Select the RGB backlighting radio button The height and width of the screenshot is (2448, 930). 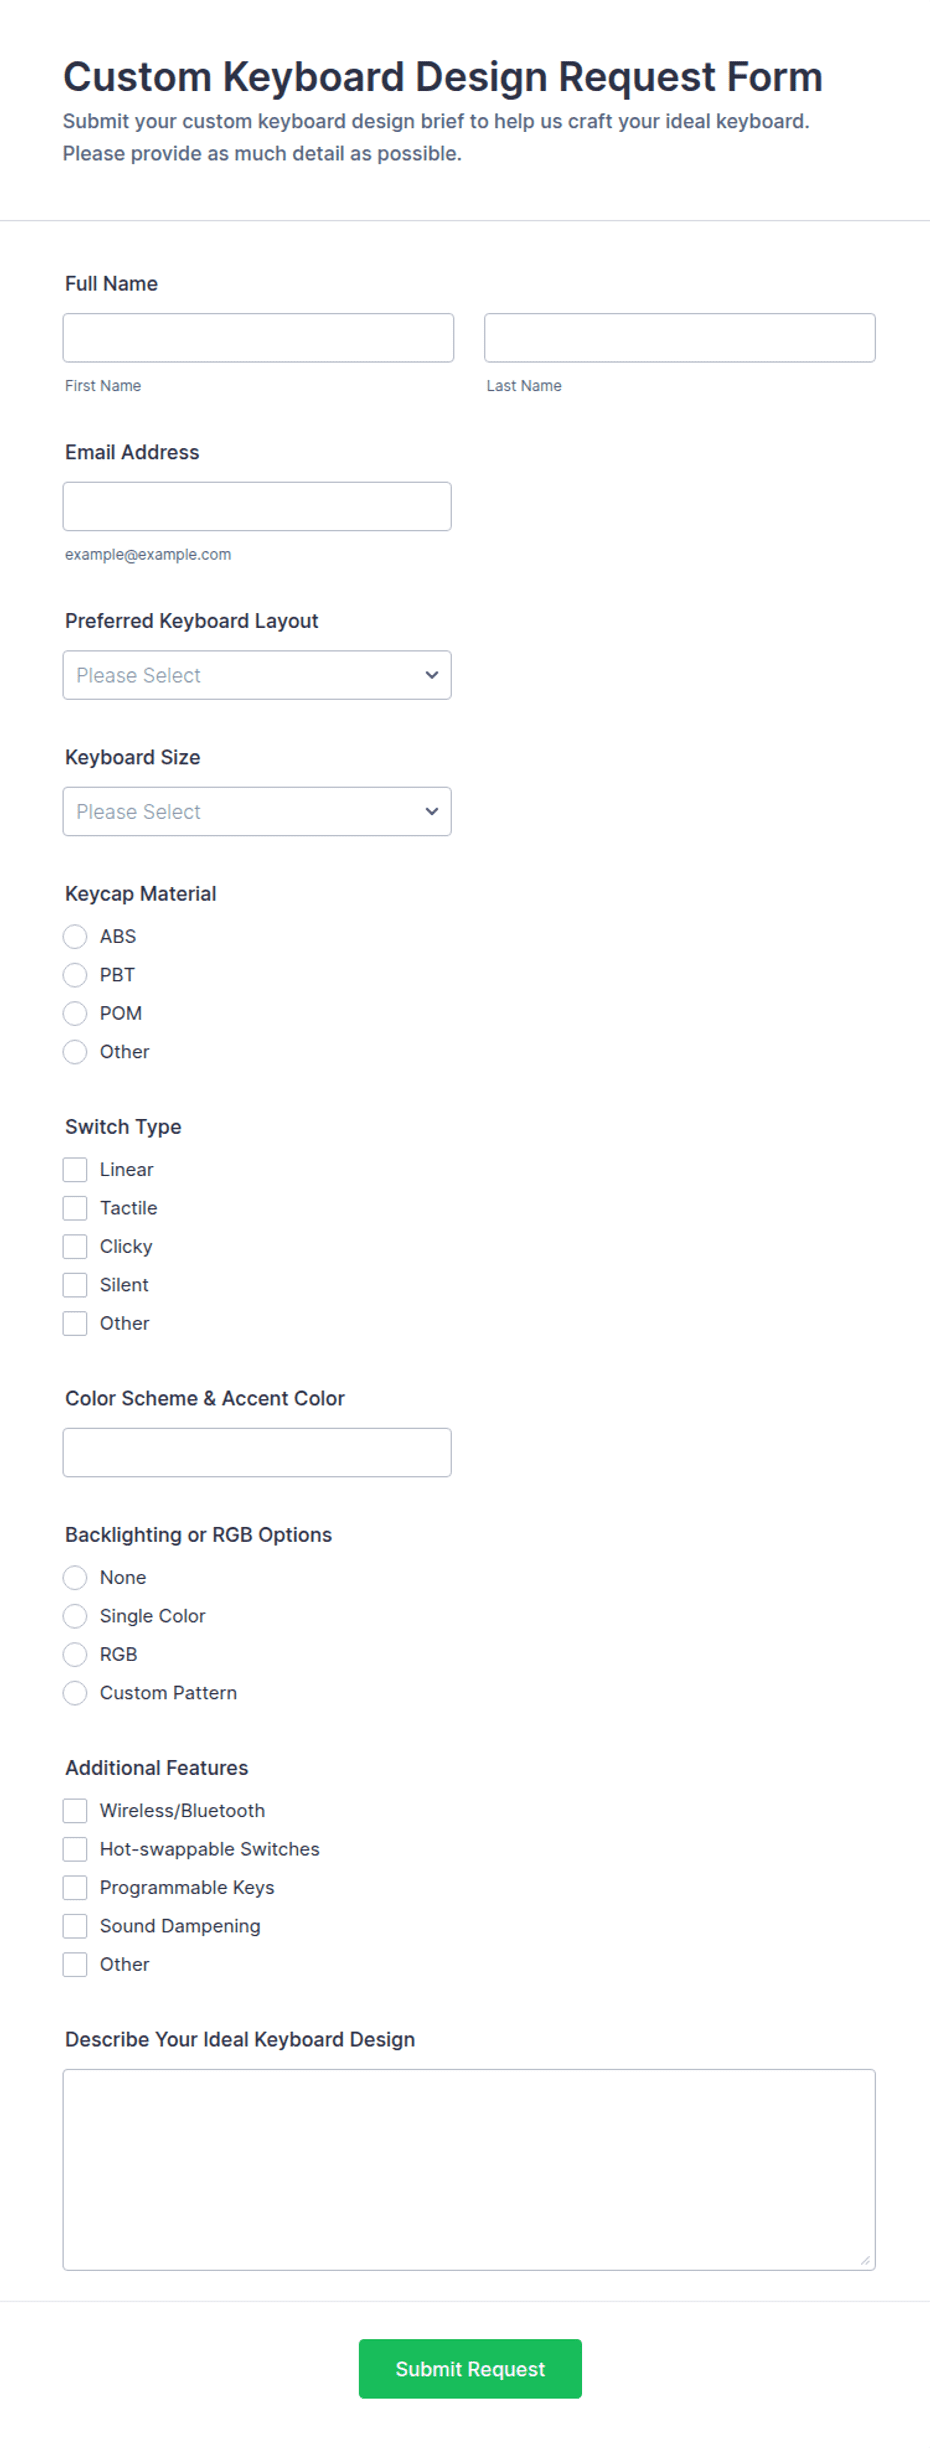75,1655
